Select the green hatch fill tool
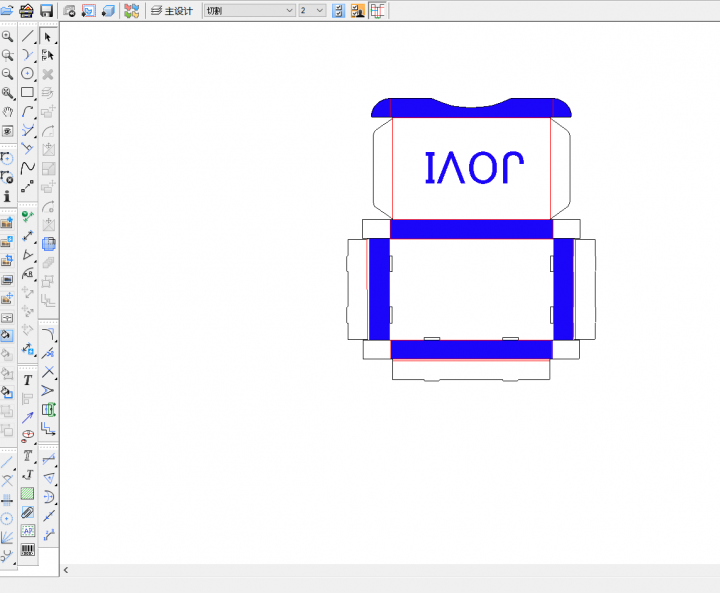Image resolution: width=720 pixels, height=593 pixels. [x=28, y=493]
